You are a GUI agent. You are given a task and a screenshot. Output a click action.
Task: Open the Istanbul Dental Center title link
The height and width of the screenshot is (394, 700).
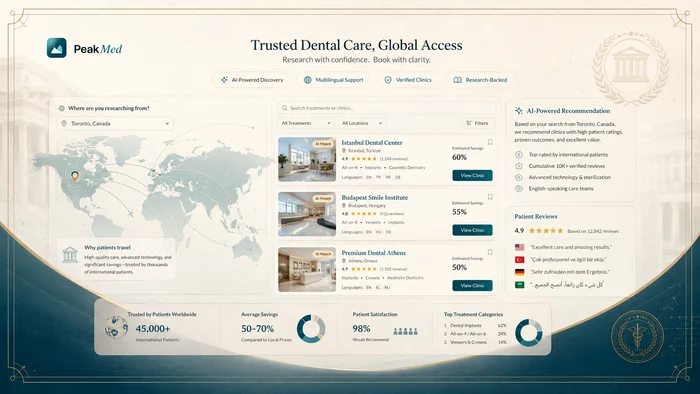372,143
